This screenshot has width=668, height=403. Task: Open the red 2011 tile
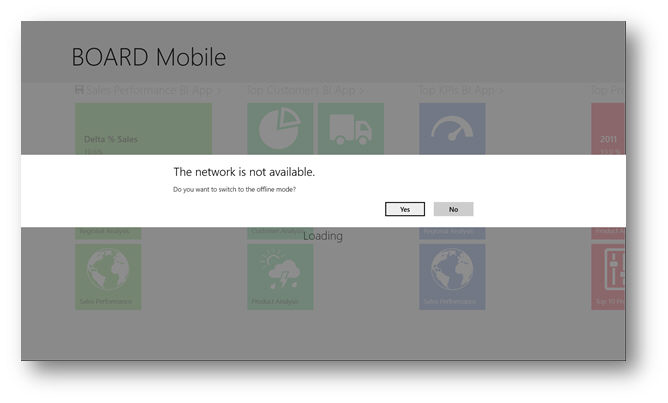608,129
